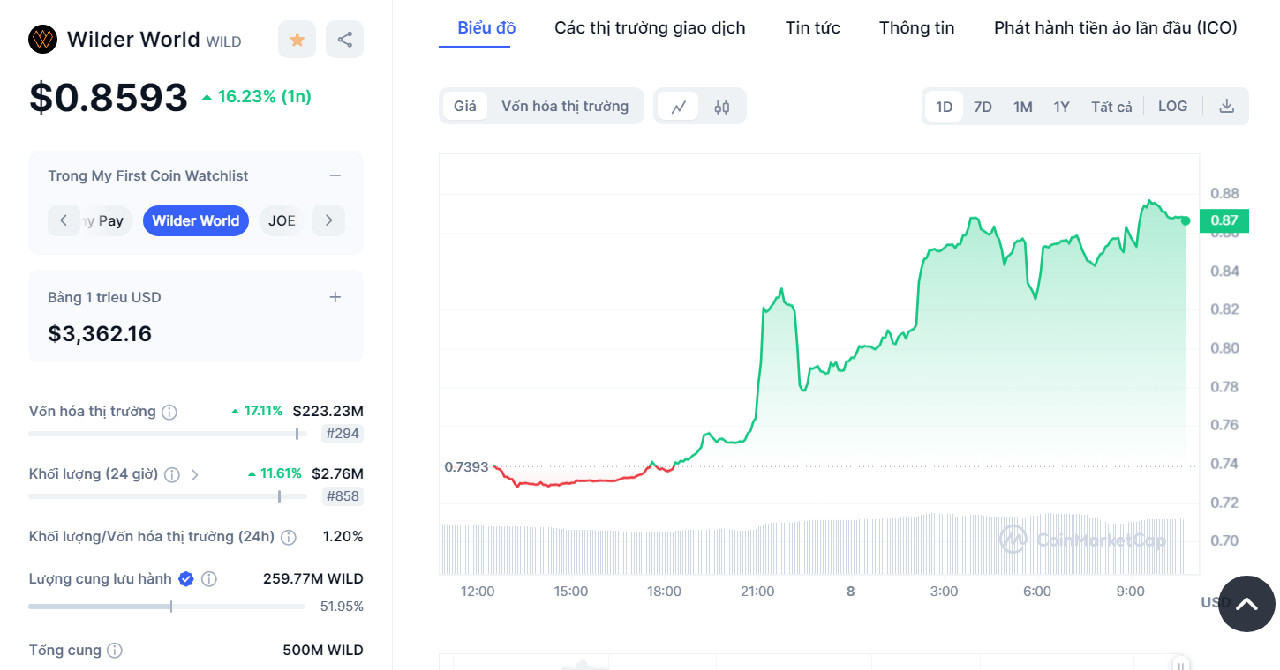1280x670 pixels.
Task: Click the scroll-to-top circular button
Action: click(1246, 604)
